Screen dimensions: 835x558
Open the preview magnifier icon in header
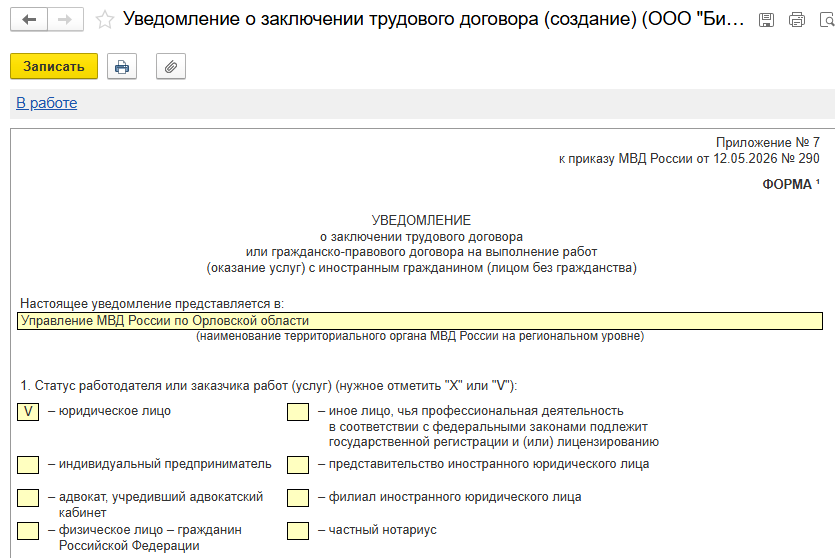coord(828,20)
